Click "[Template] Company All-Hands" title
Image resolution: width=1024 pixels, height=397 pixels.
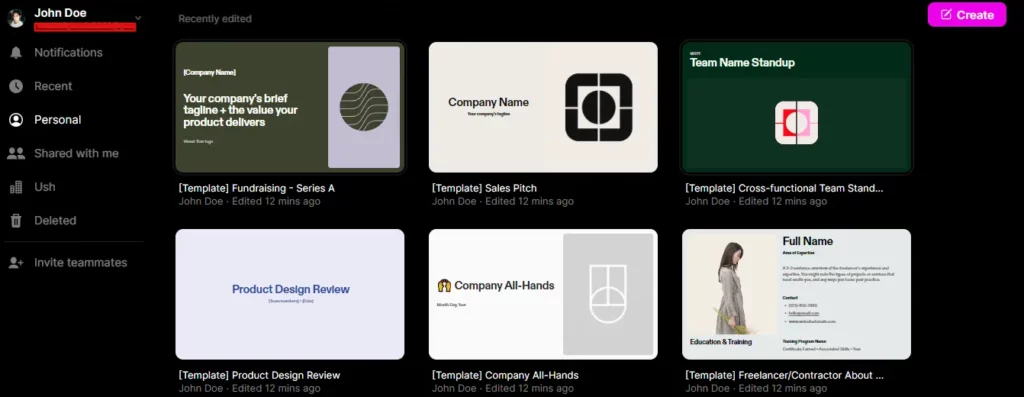tap(505, 375)
